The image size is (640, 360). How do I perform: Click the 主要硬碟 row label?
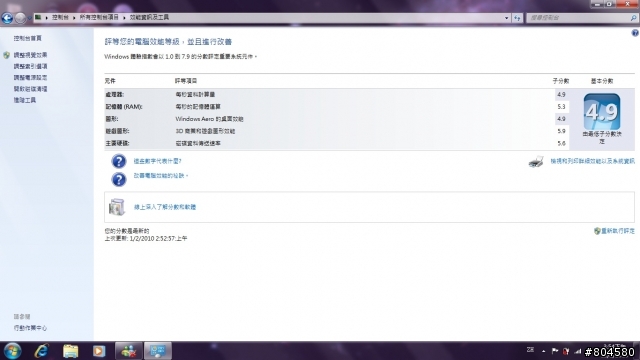(118, 143)
